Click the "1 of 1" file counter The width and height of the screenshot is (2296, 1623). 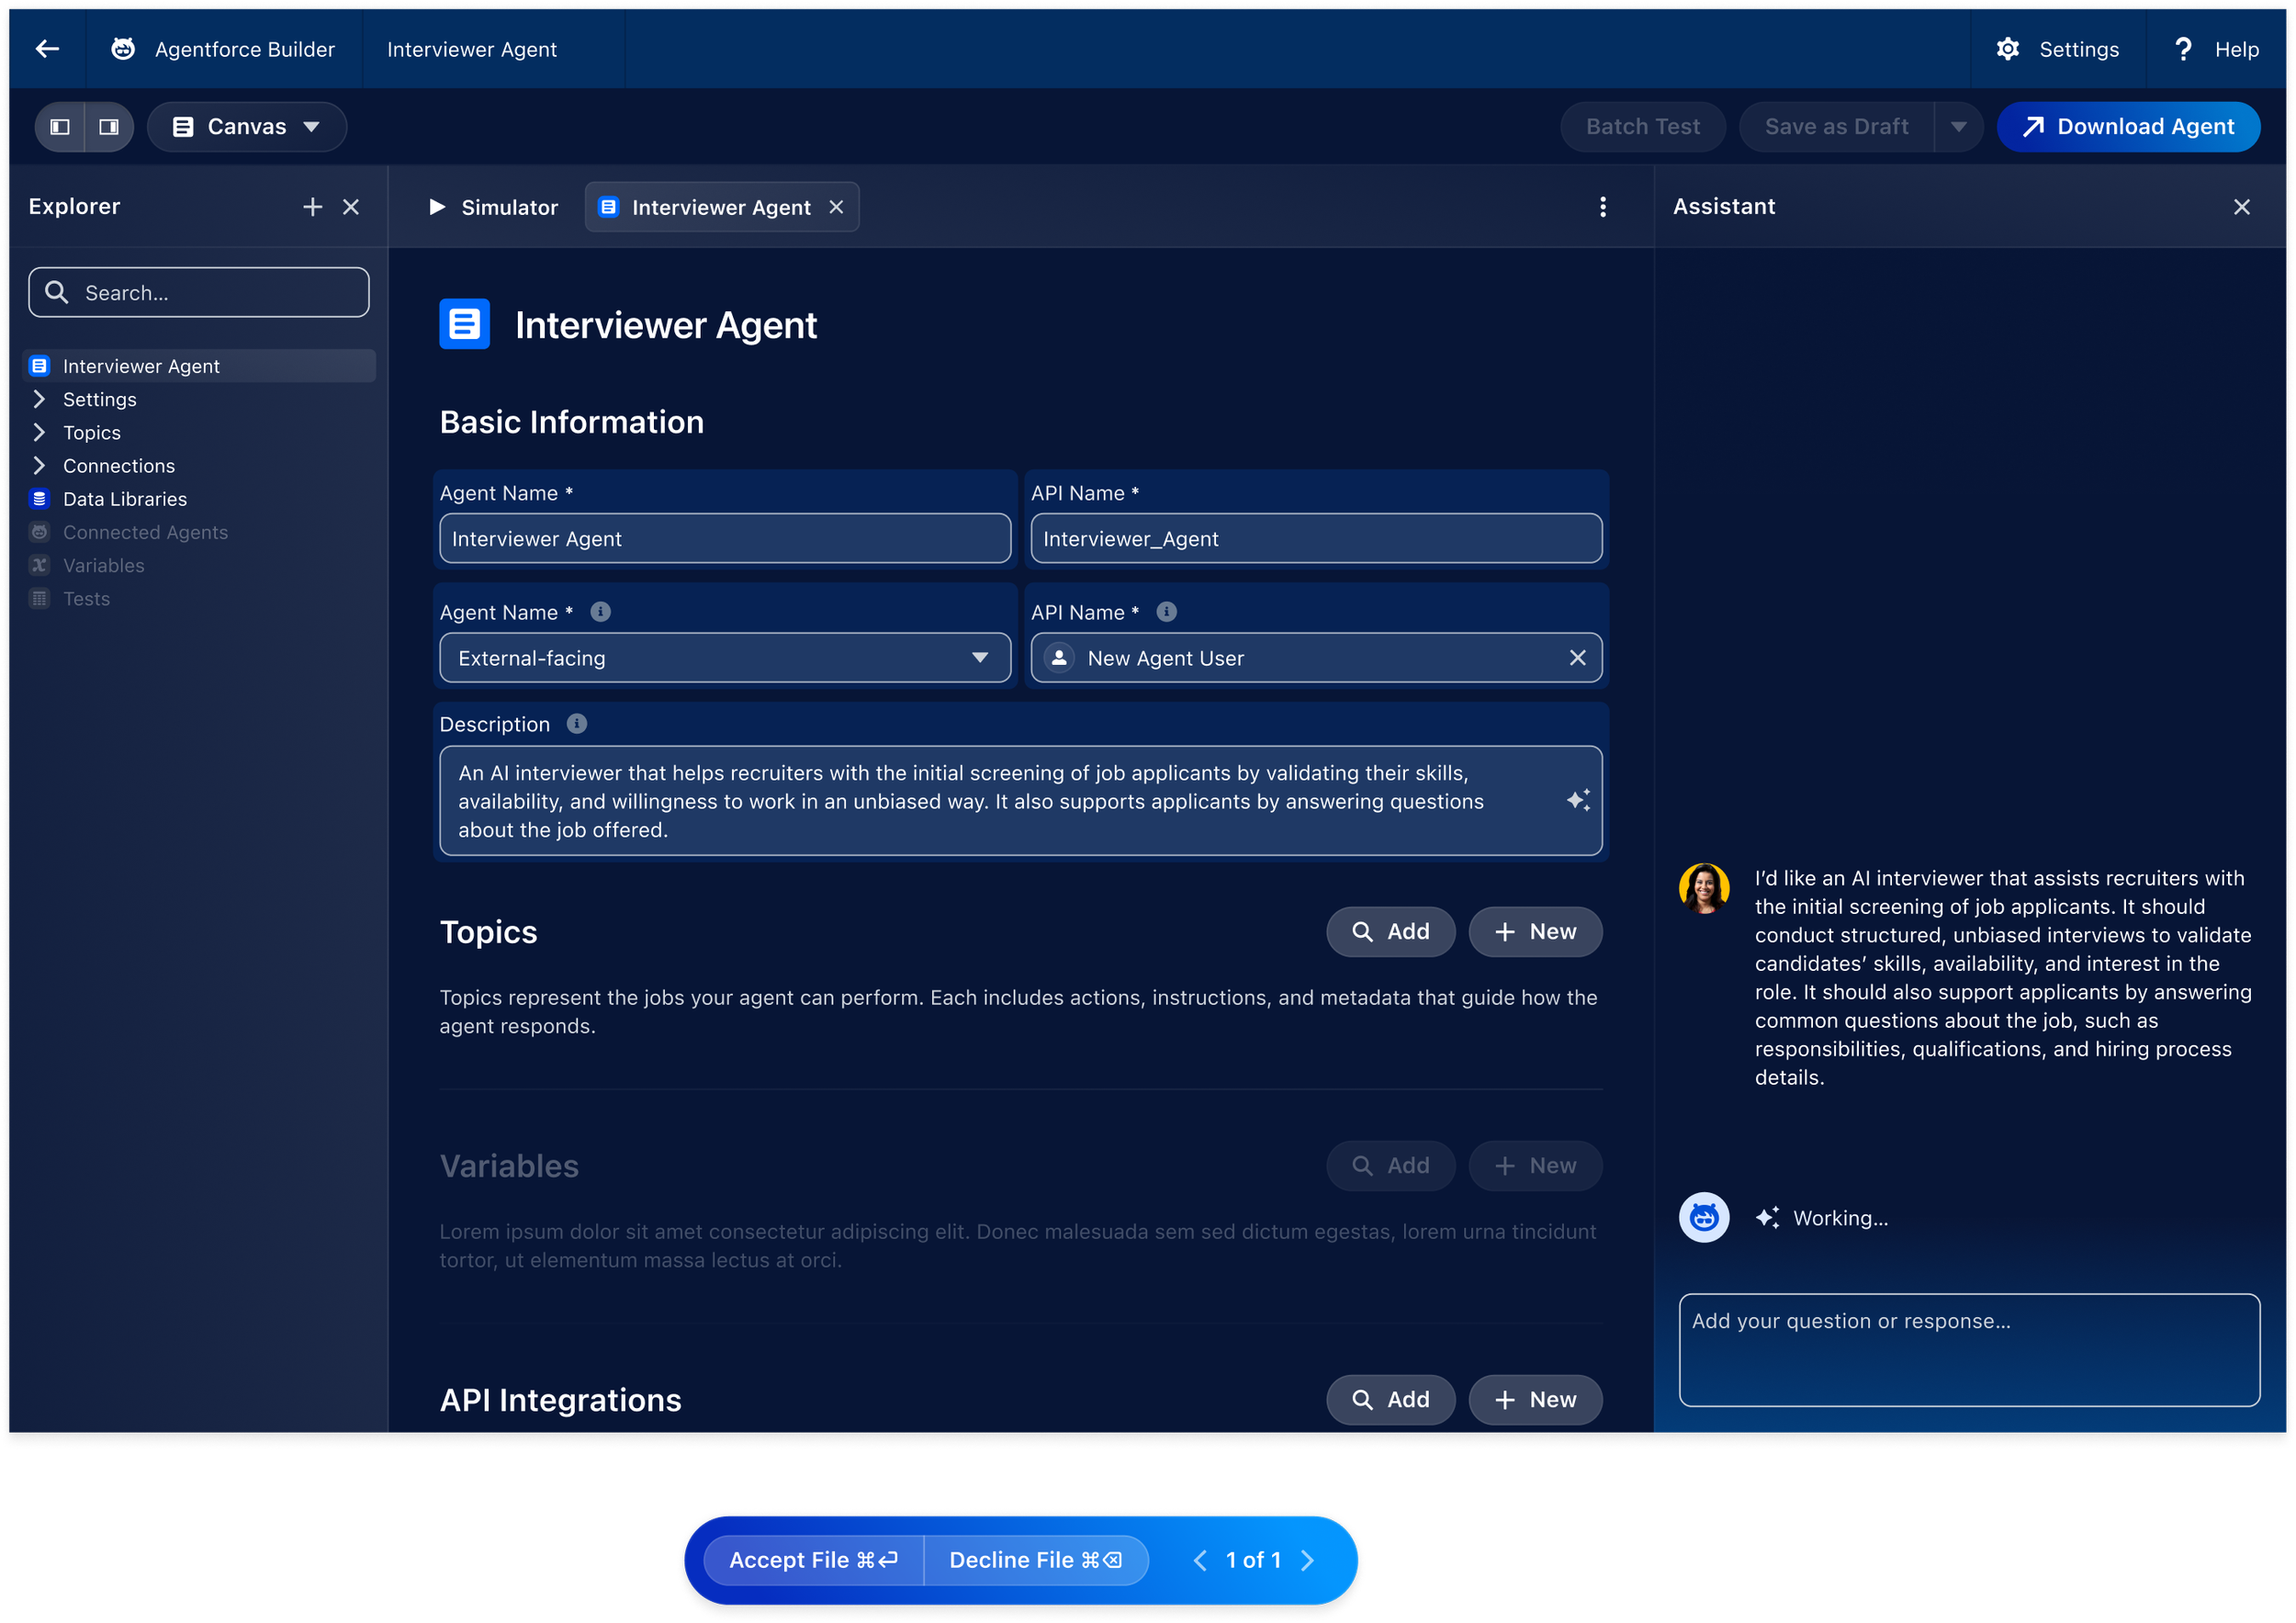(x=1253, y=1560)
